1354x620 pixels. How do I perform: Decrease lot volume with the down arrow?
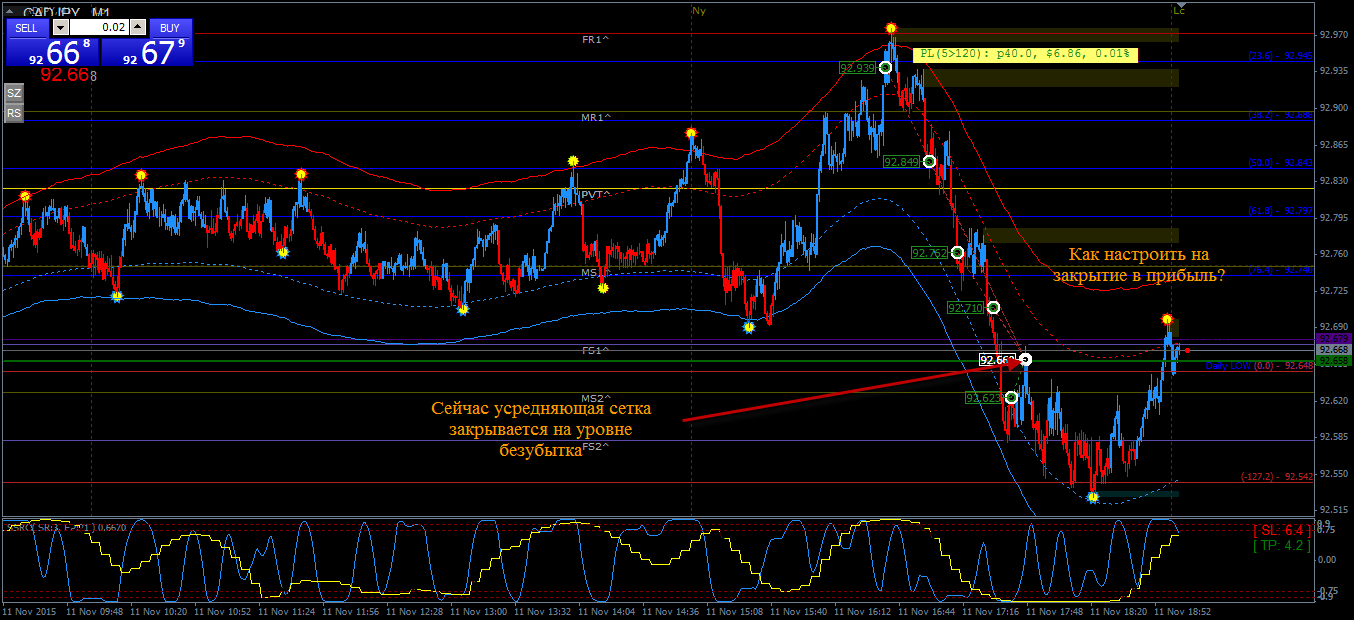pos(60,28)
